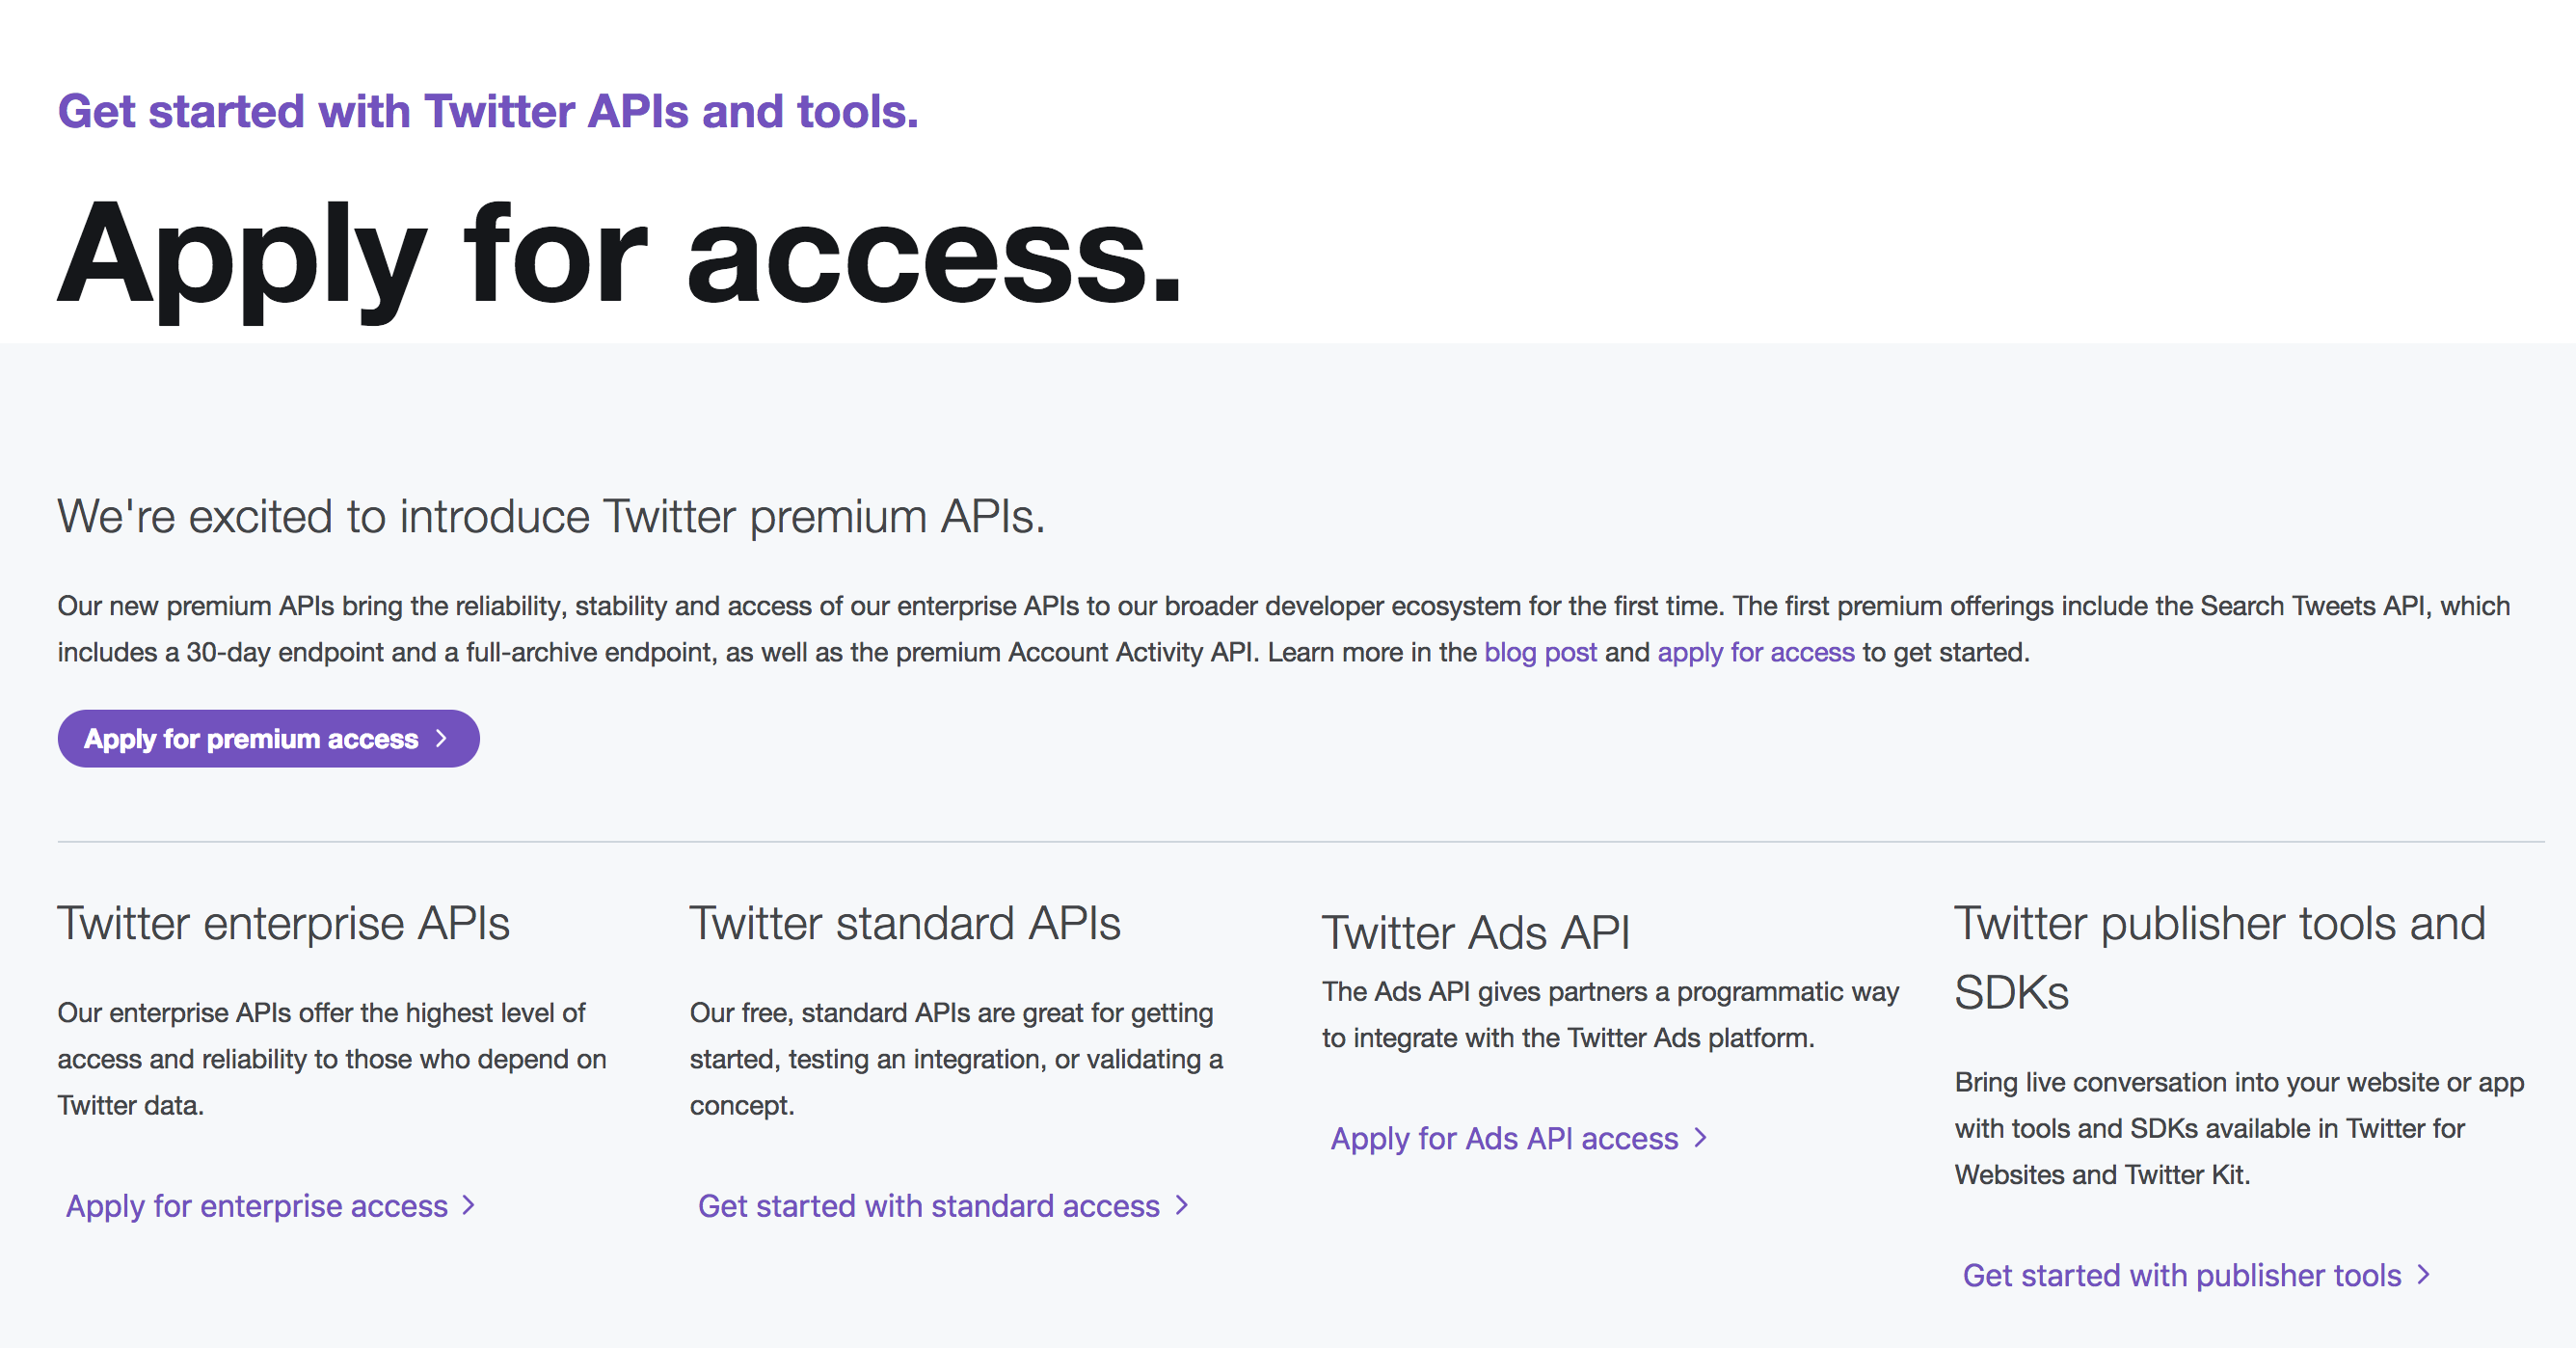Click the chevron after 'Get started with standard access'
The width and height of the screenshot is (2576, 1348).
pos(1182,1206)
